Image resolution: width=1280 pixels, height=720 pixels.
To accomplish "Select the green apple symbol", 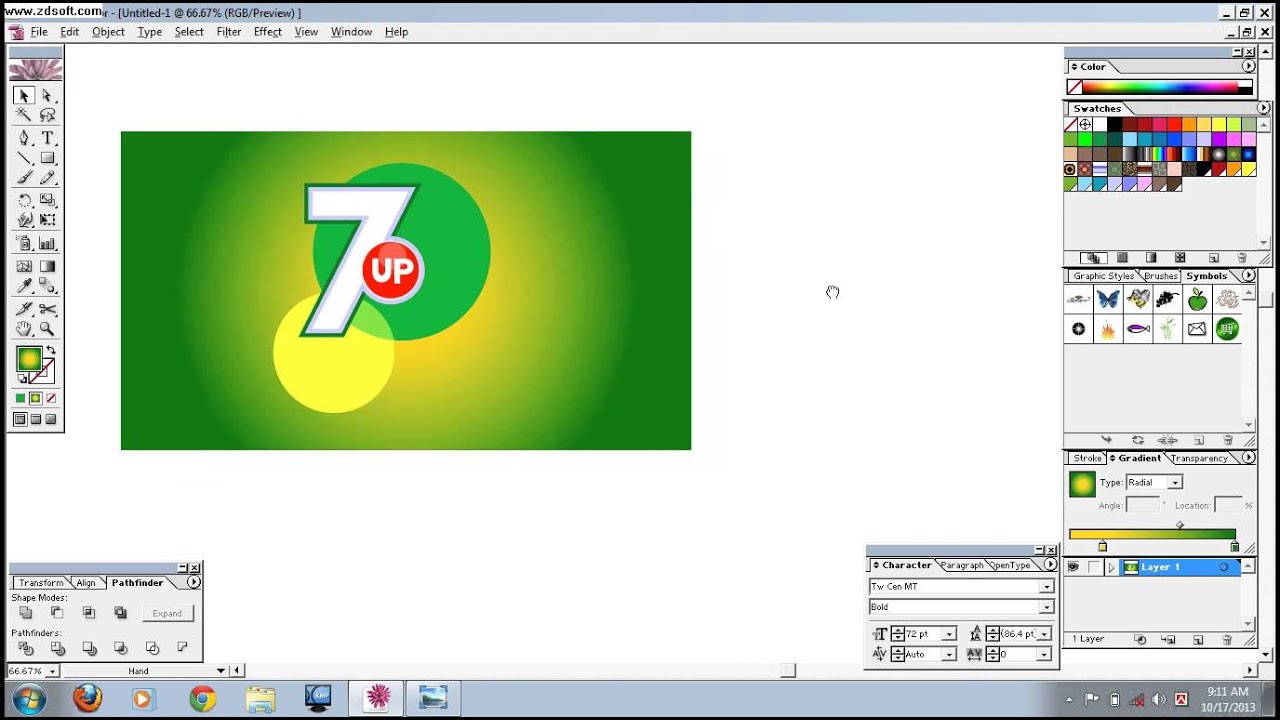I will pos(1197,299).
